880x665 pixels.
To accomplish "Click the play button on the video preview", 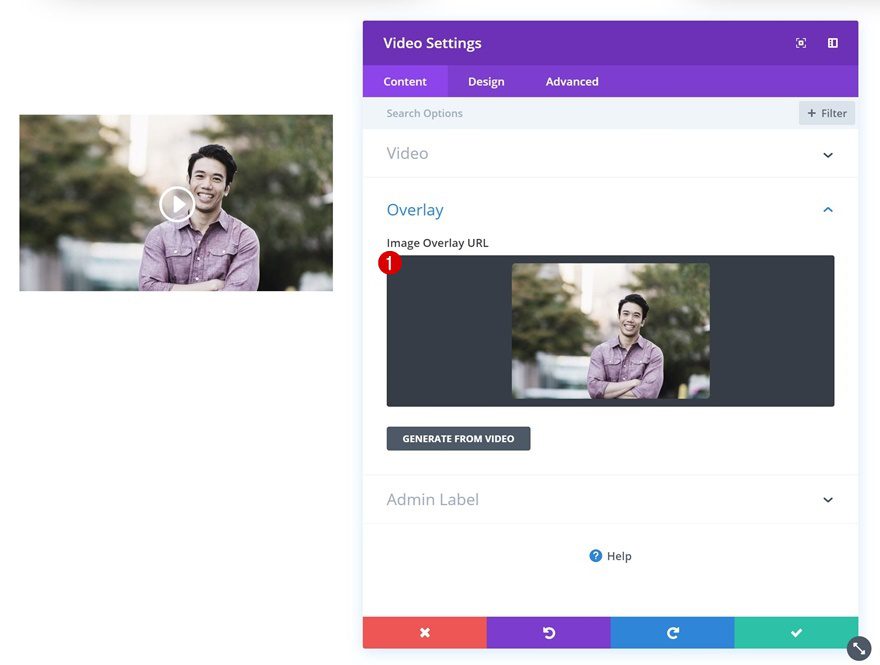I will (176, 204).
